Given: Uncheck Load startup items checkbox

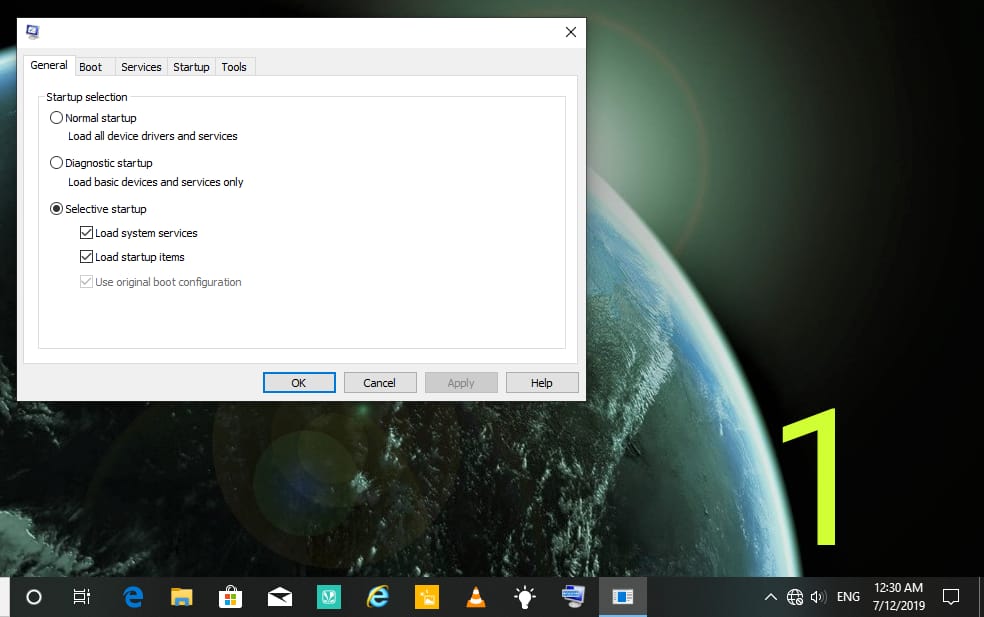Looking at the screenshot, I should [x=86, y=257].
